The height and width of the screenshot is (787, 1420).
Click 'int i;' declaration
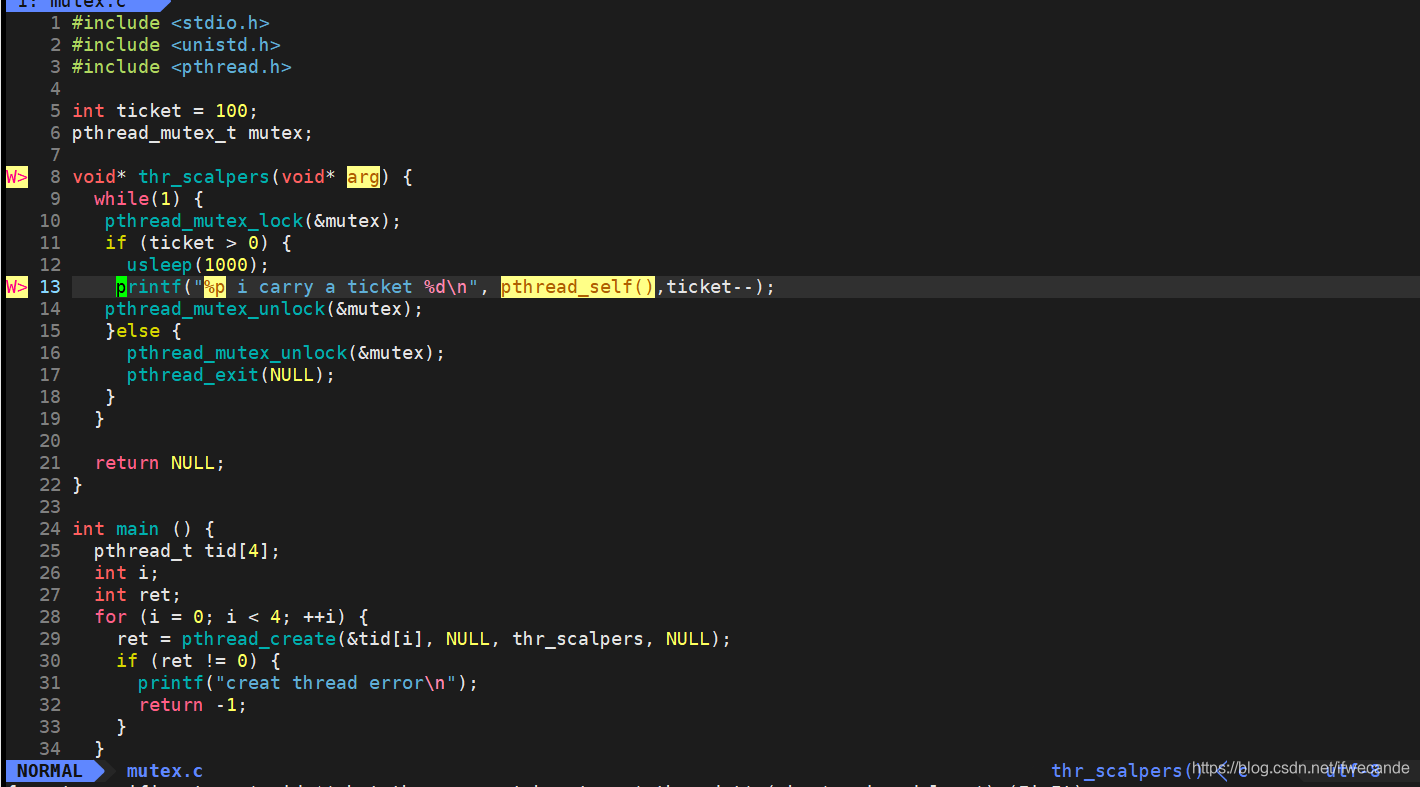click(x=127, y=573)
